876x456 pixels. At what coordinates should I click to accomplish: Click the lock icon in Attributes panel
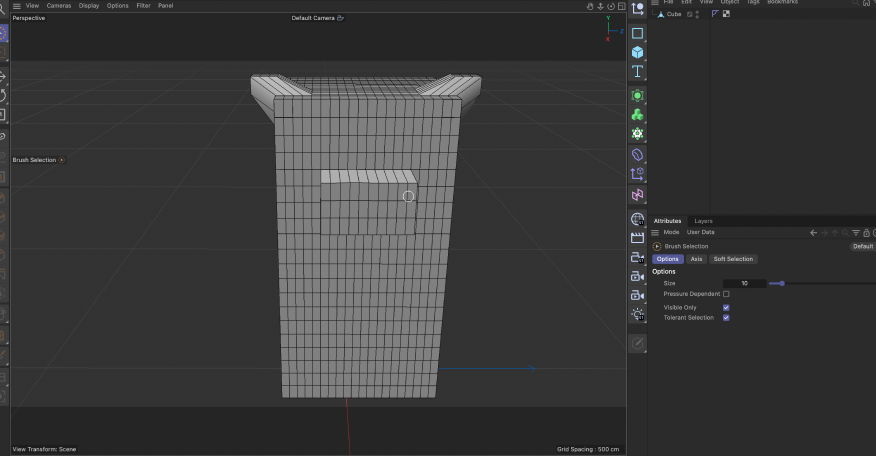pyautogui.click(x=867, y=232)
